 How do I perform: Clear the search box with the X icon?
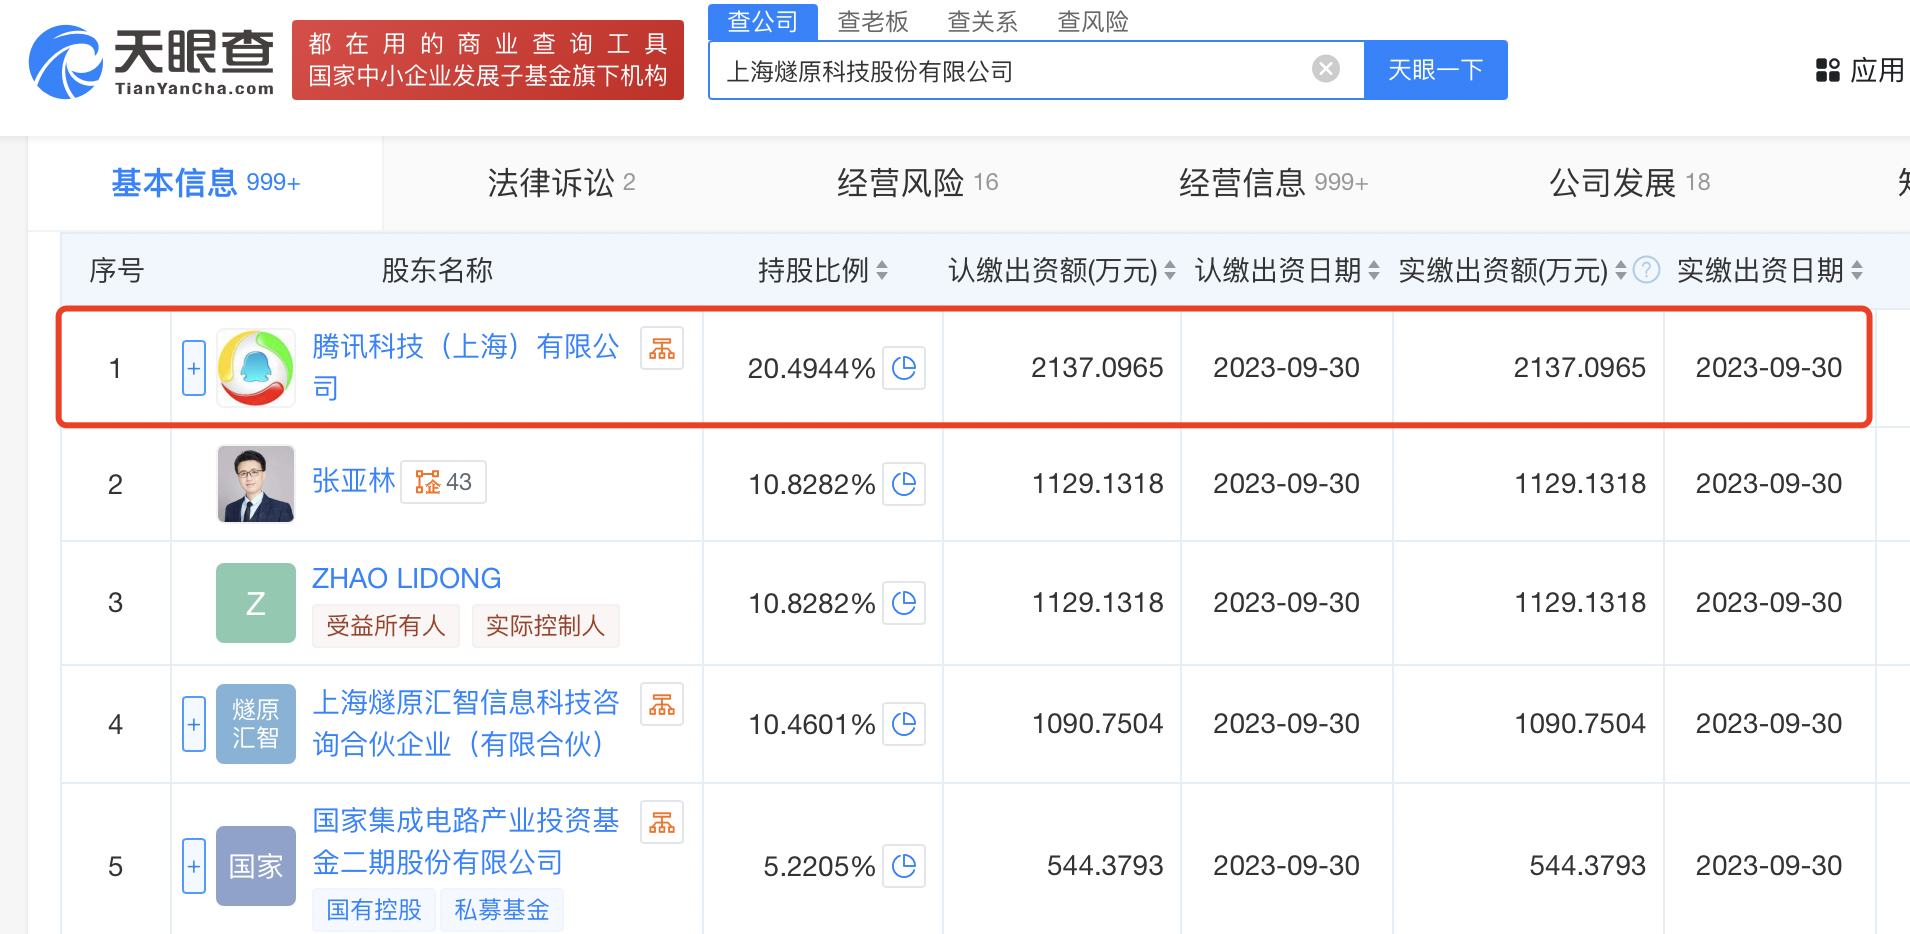pyautogui.click(x=1326, y=69)
